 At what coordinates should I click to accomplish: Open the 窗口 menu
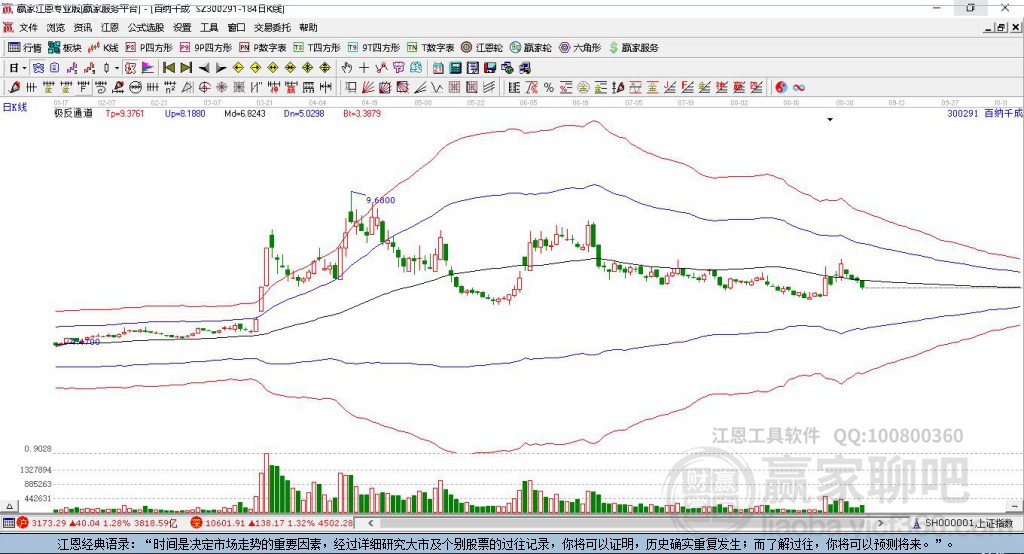pos(236,27)
